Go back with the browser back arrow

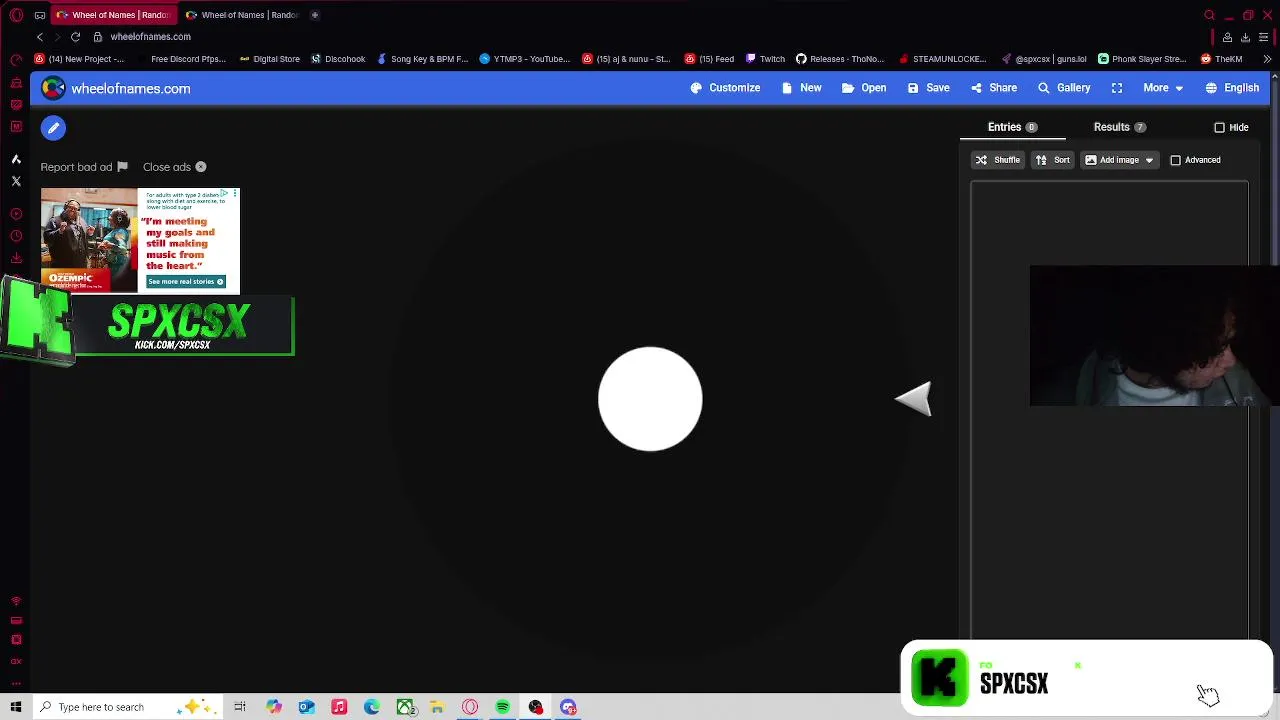40,37
